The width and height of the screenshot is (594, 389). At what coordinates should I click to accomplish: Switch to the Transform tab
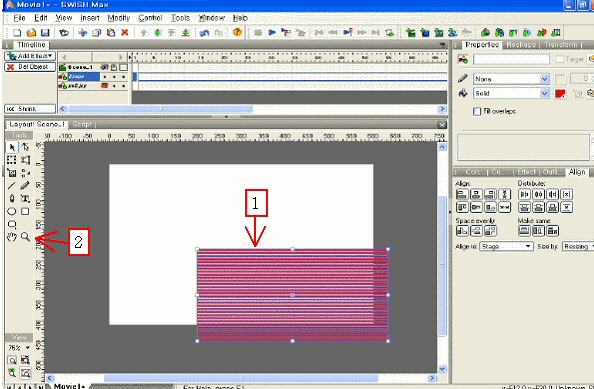click(561, 45)
